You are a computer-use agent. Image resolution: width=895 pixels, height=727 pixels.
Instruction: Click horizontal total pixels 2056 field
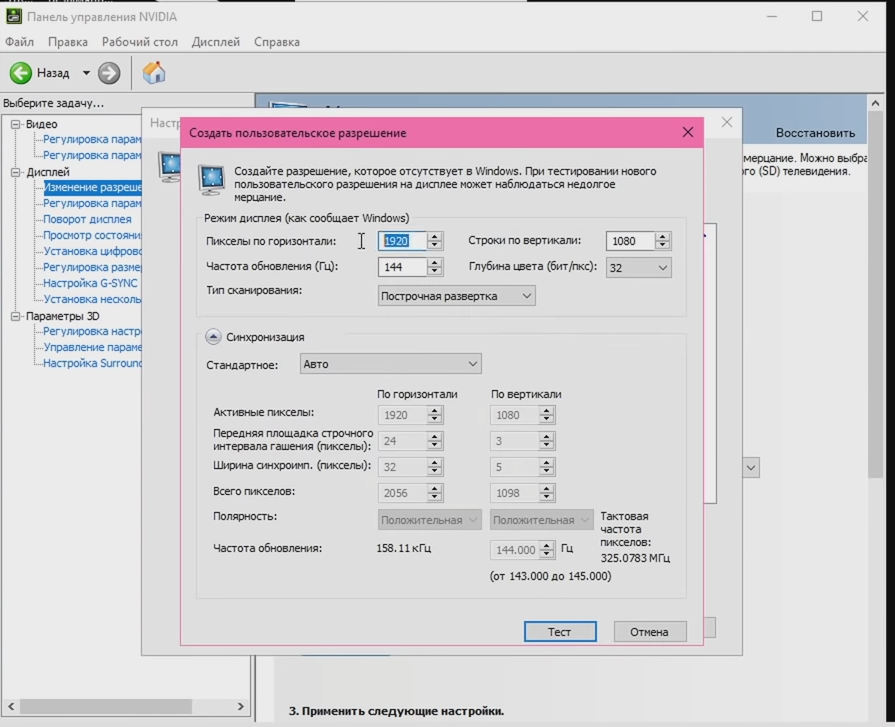402,492
